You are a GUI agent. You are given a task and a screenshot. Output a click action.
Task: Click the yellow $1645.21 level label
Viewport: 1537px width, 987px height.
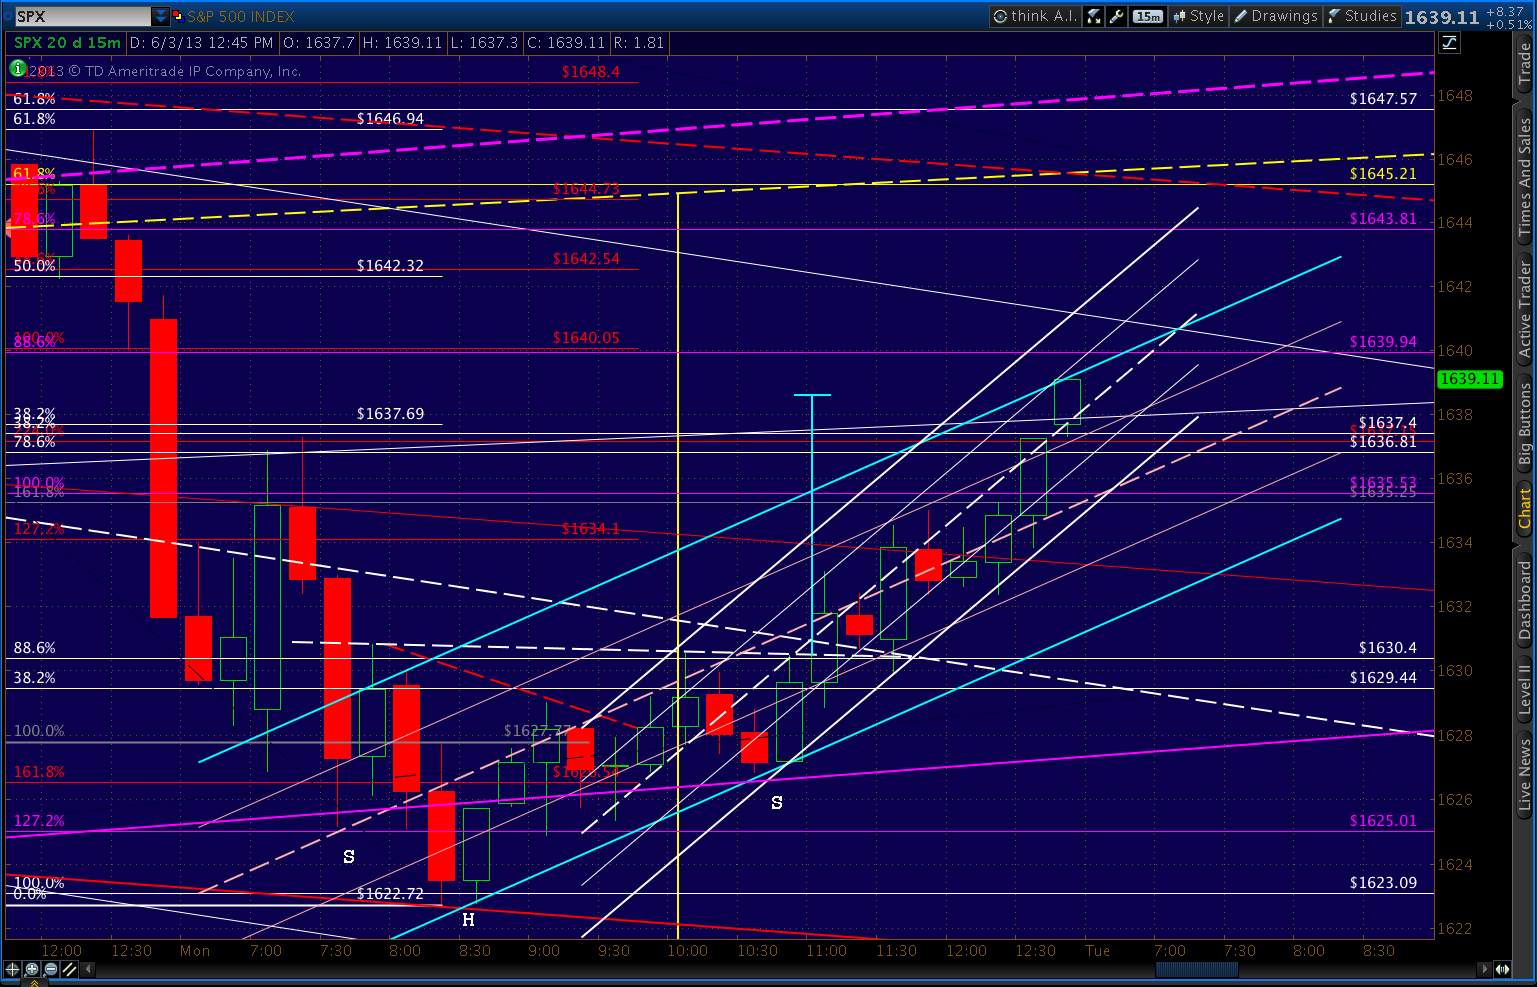click(x=1383, y=173)
